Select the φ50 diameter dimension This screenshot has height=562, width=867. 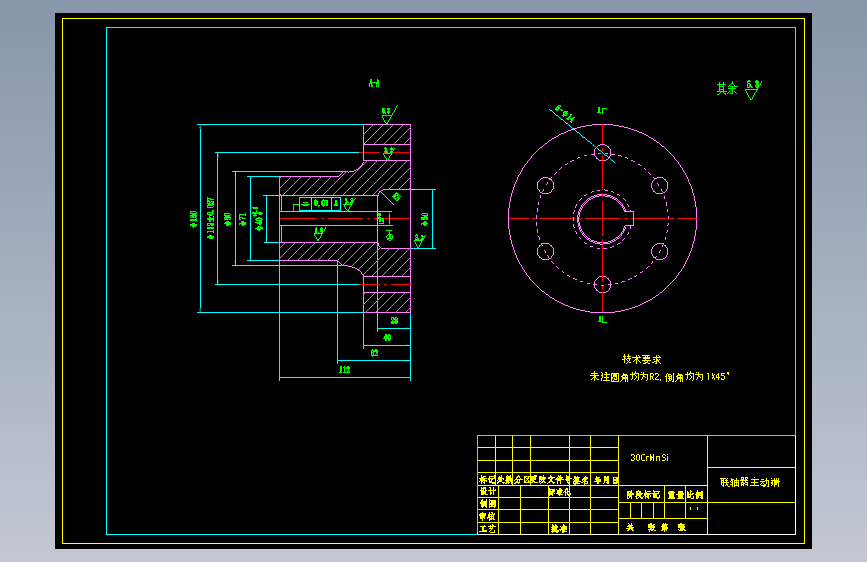pos(425,219)
